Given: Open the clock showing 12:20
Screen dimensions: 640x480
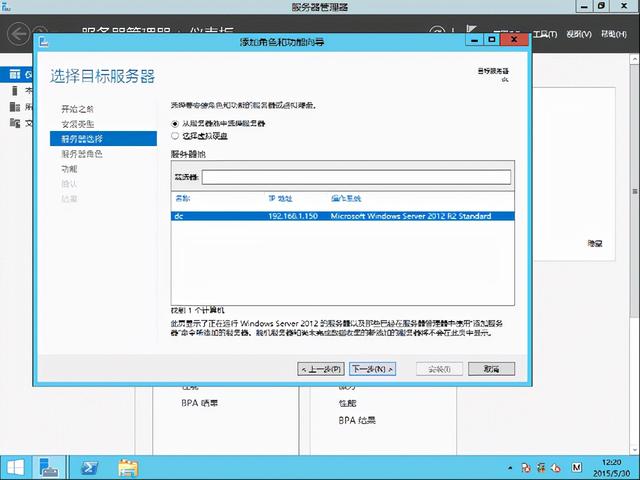Looking at the screenshot, I should pyautogui.click(x=611, y=468).
